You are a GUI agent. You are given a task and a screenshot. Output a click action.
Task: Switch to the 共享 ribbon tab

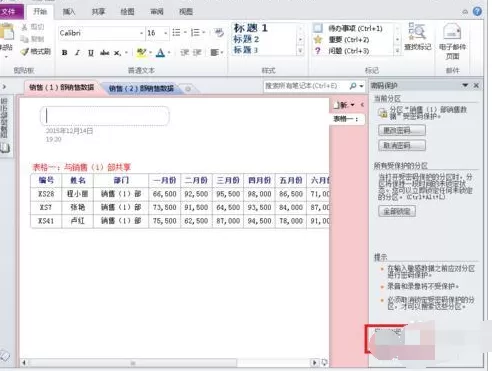[98, 12]
